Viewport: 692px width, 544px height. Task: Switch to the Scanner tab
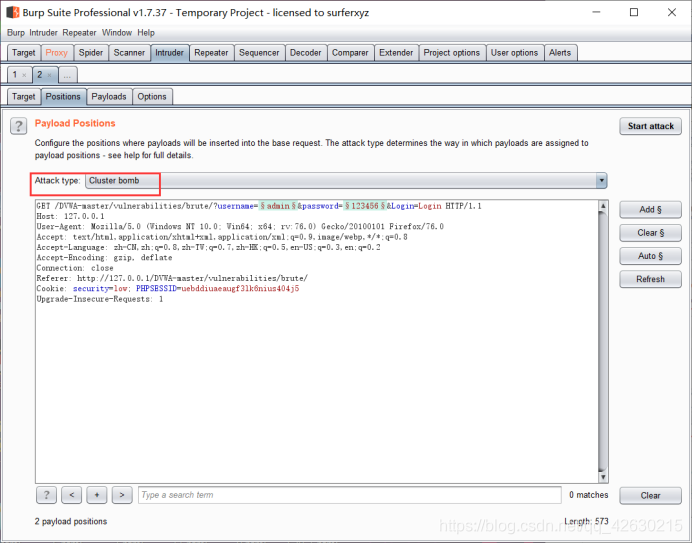coord(129,53)
